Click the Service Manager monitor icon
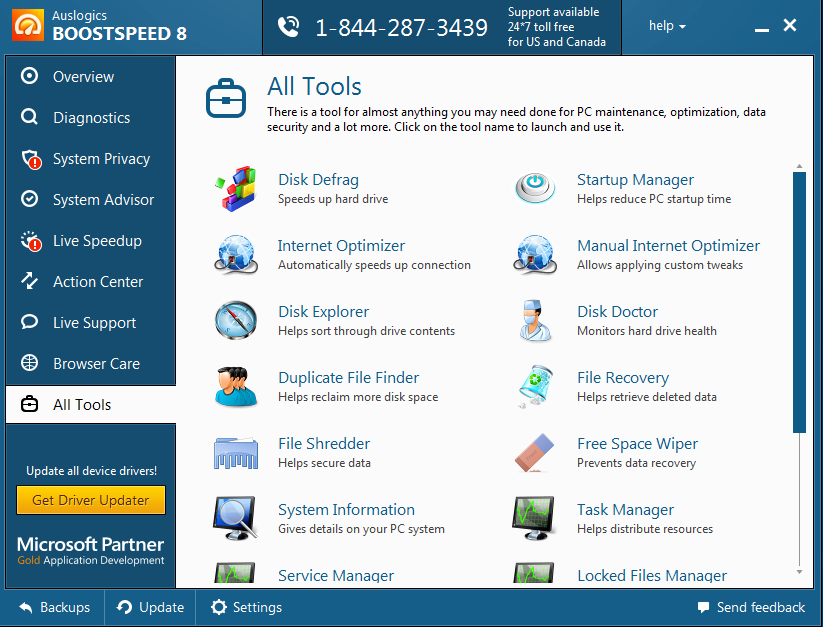Screen dimensions: 823x627 (x=235, y=573)
